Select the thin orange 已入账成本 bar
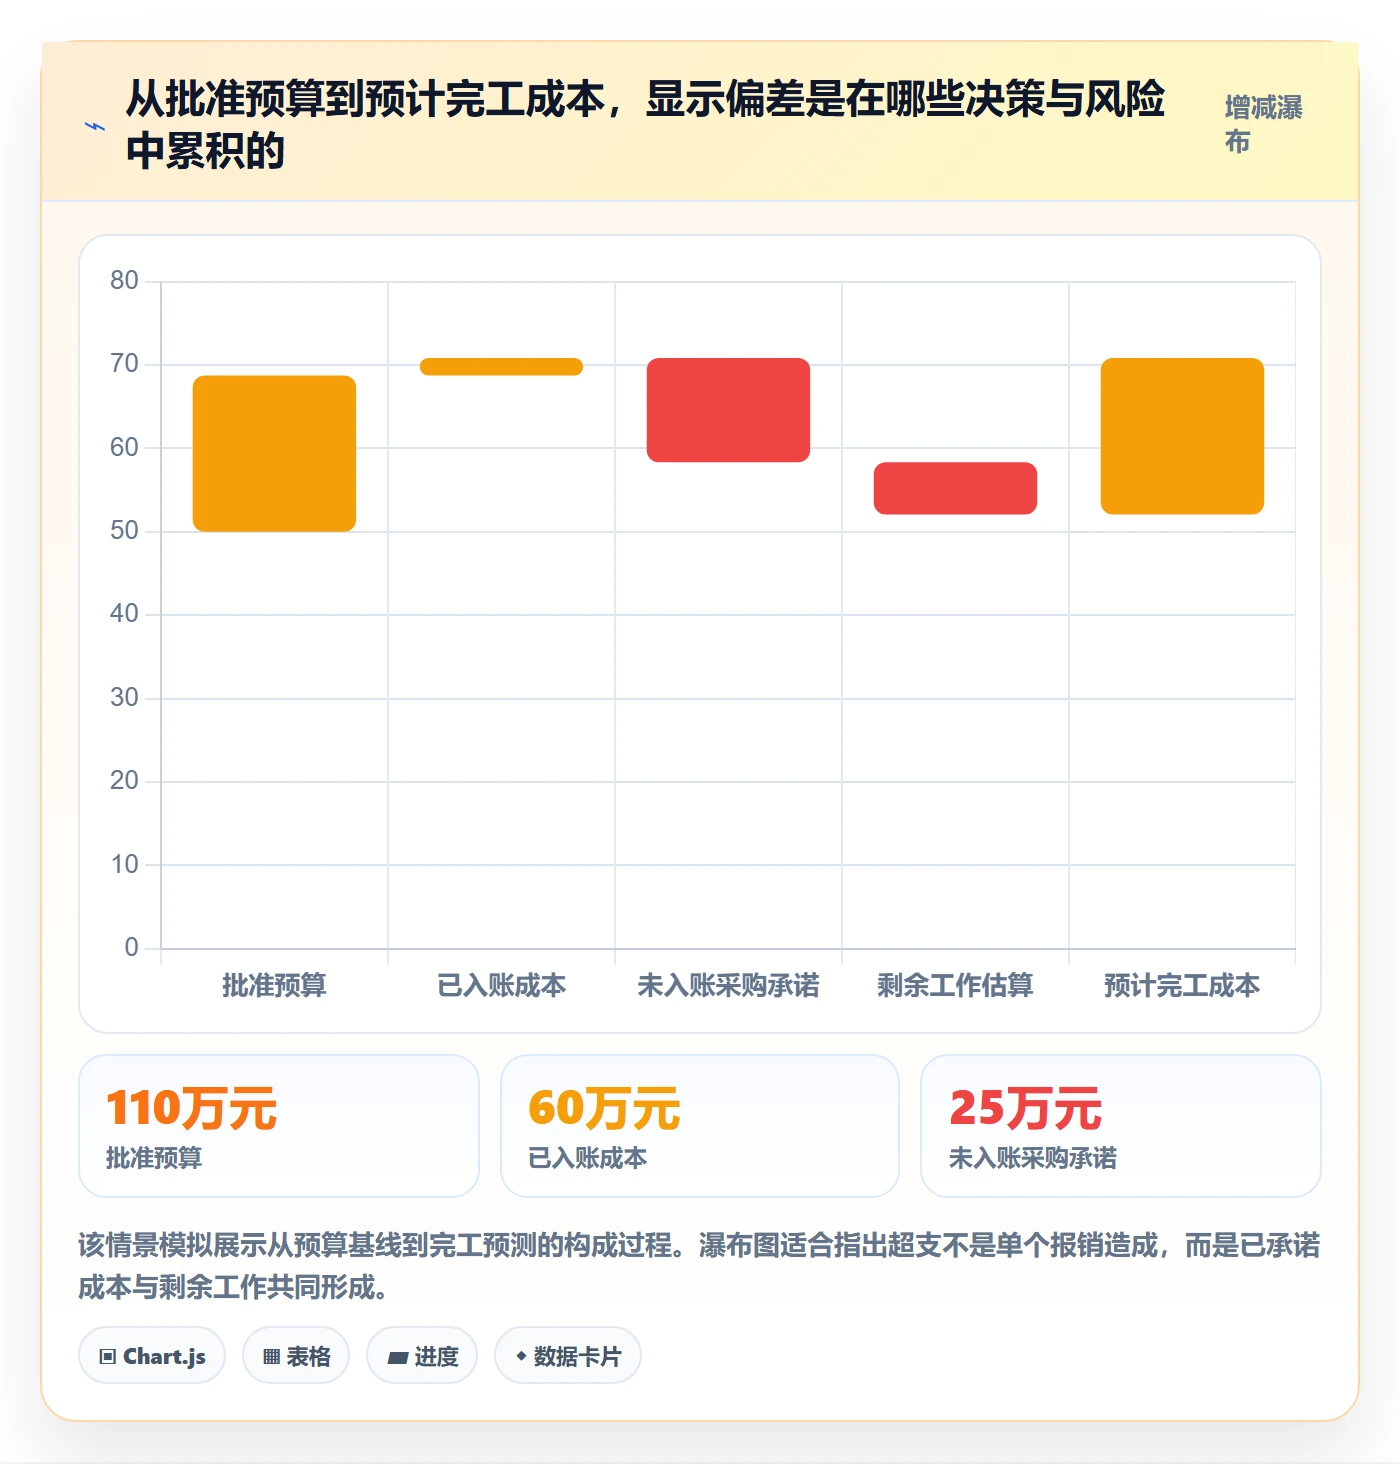This screenshot has width=1400, height=1464. click(501, 366)
